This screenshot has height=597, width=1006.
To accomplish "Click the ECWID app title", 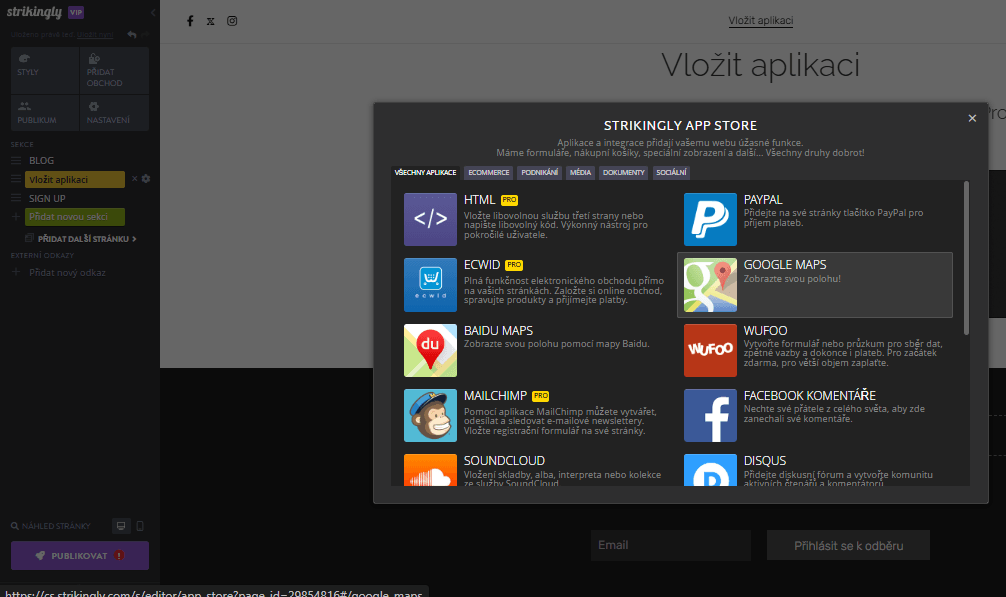I will (x=482, y=265).
